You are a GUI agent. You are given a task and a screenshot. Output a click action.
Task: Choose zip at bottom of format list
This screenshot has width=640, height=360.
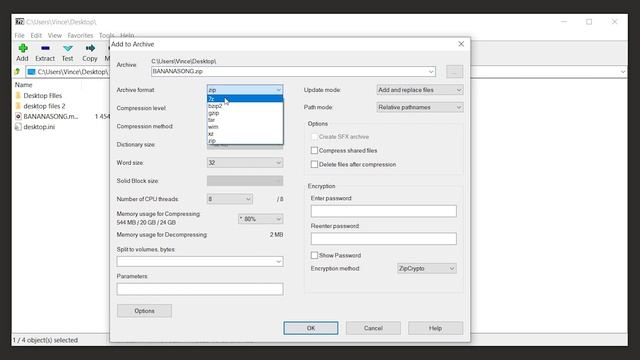(x=245, y=140)
